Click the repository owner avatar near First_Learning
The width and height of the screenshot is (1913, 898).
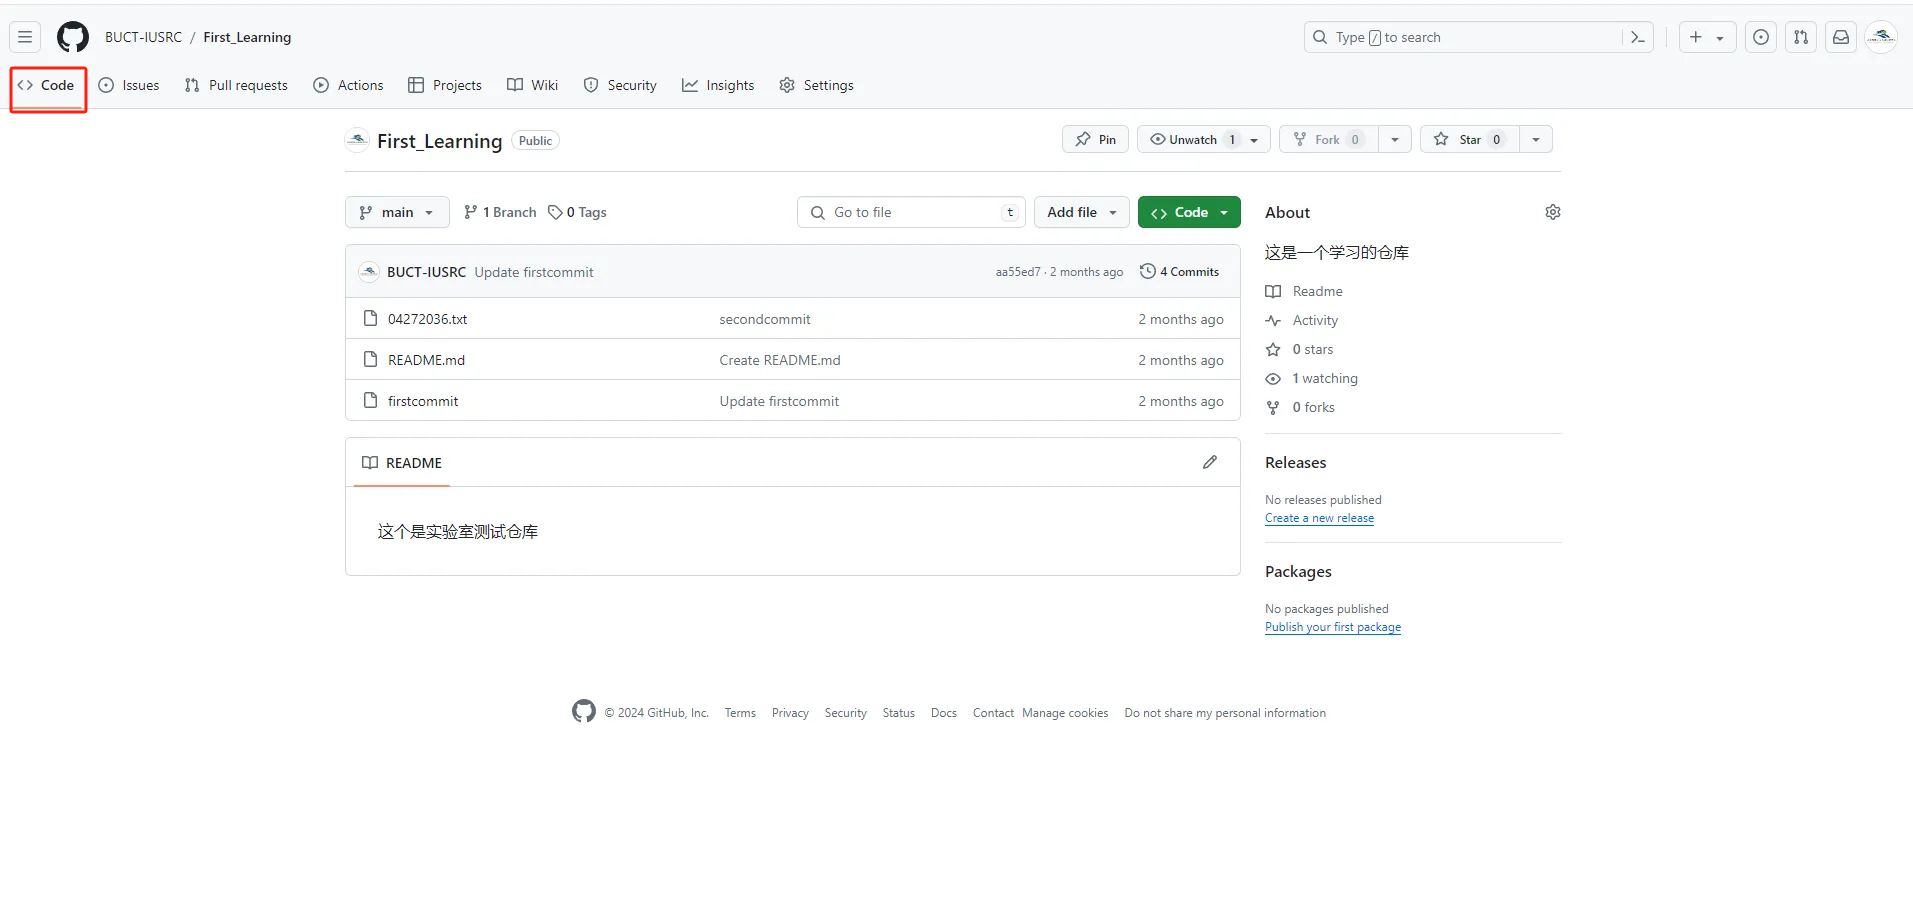[x=357, y=140]
